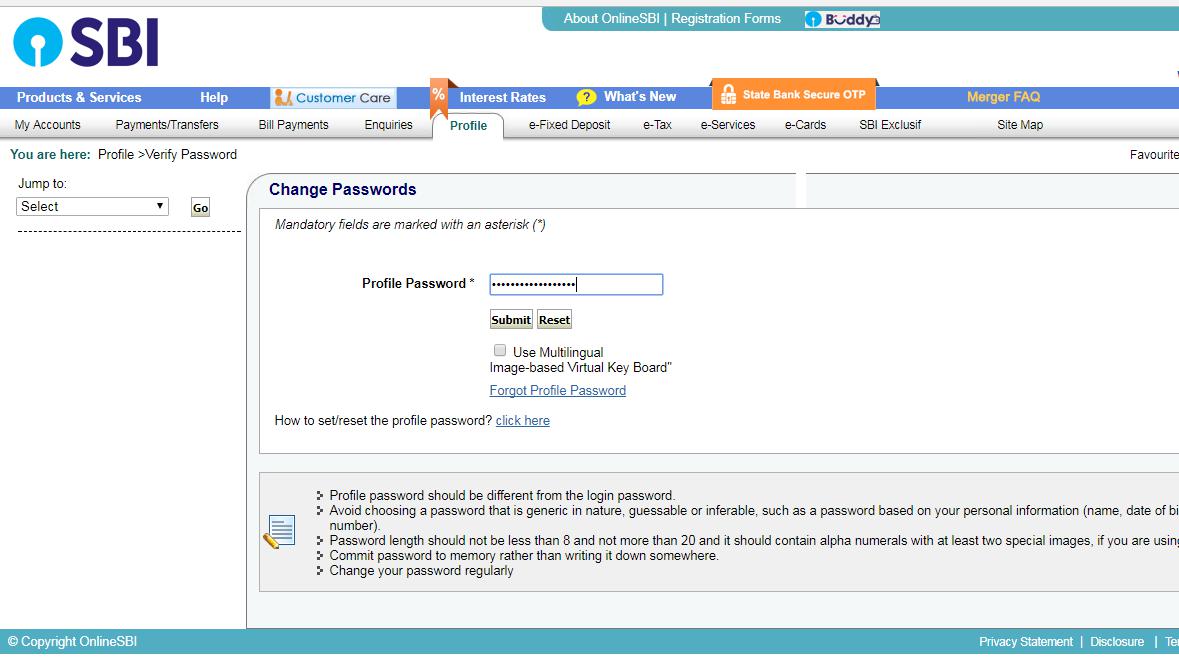This screenshot has height=671, width=1179.
Task: Open the 'click here' help link
Action: tap(523, 421)
